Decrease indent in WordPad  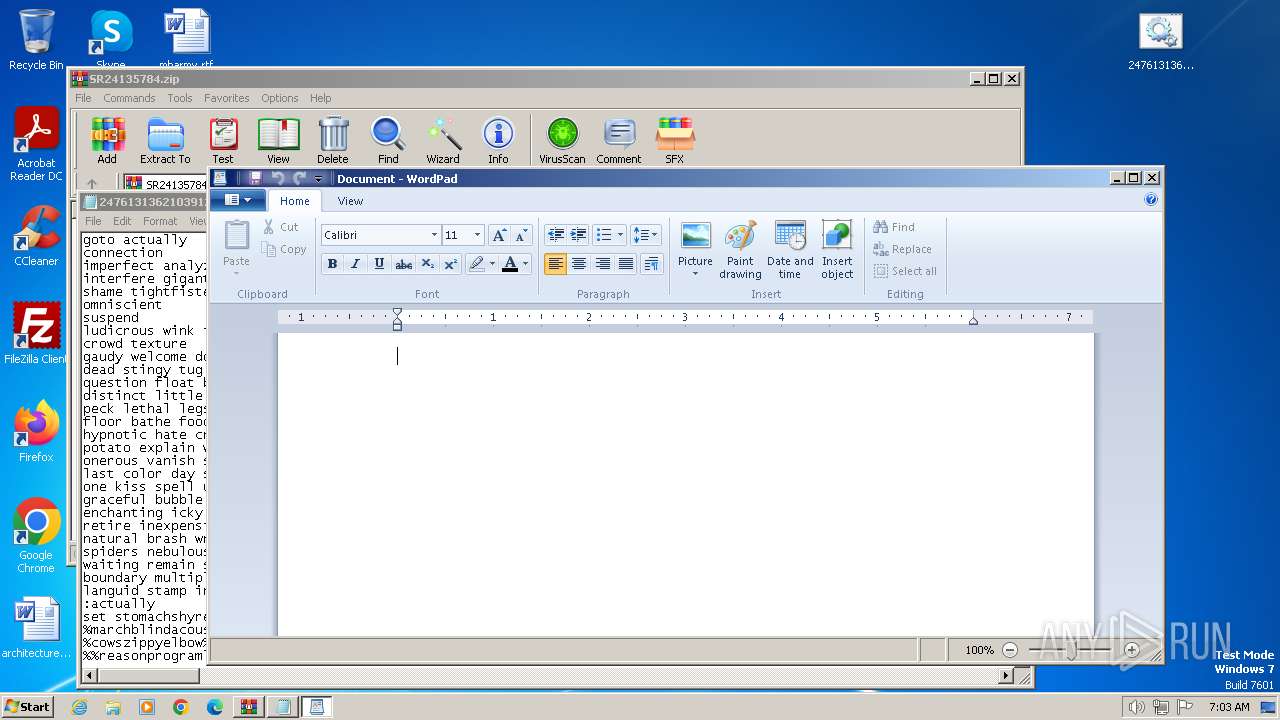pos(555,235)
